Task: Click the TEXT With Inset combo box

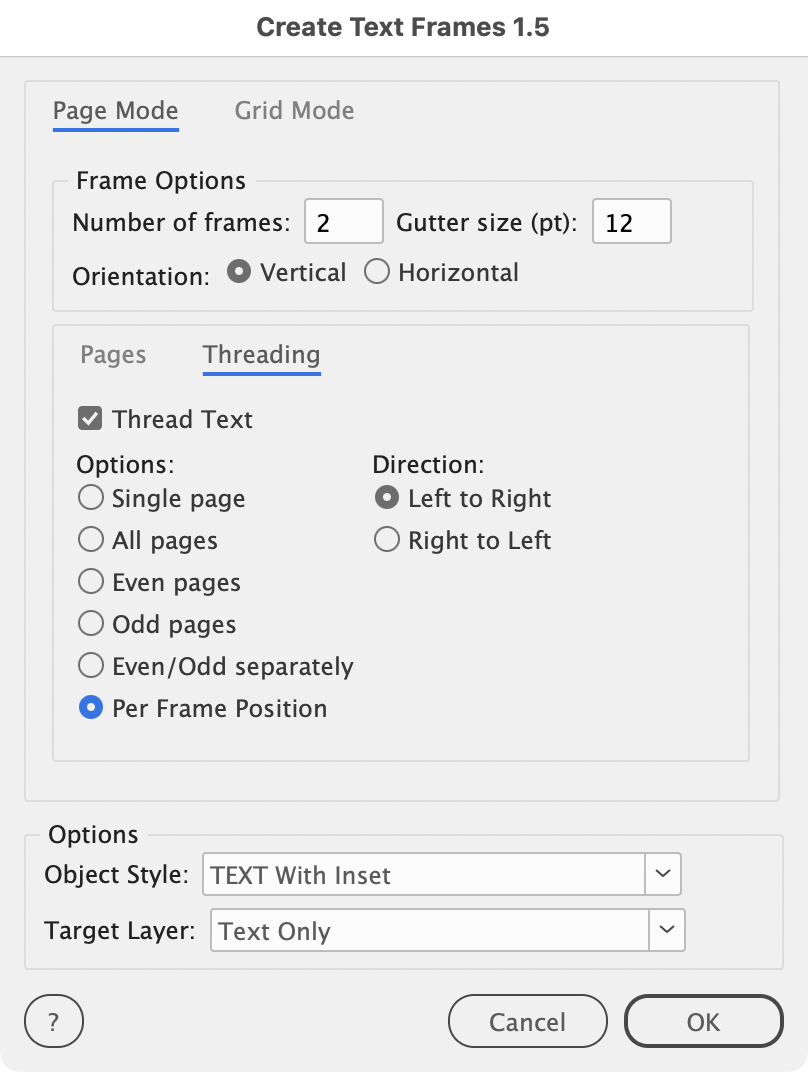Action: [424, 874]
